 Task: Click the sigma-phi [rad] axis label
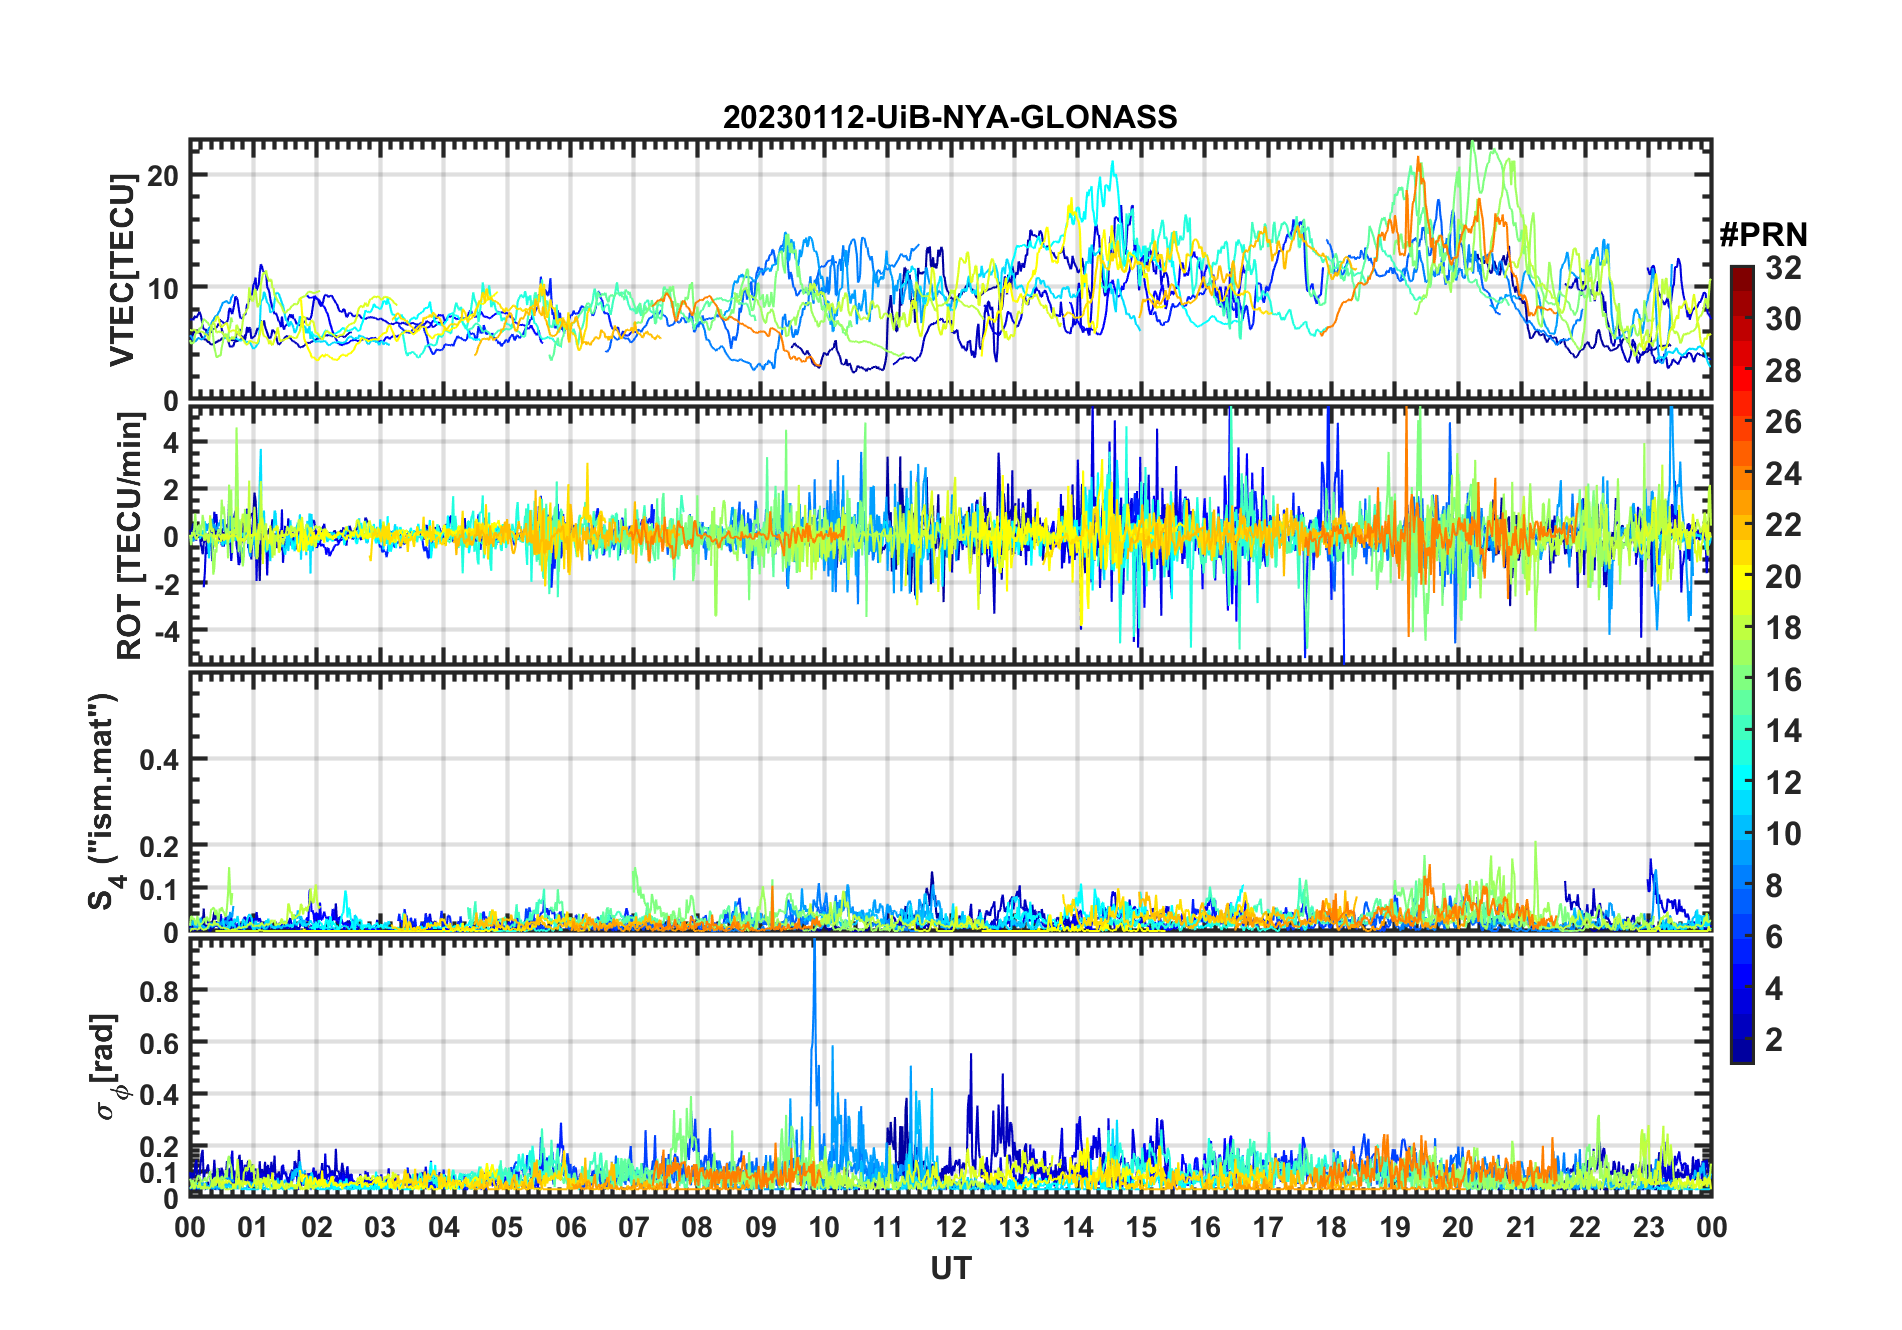click(107, 1067)
